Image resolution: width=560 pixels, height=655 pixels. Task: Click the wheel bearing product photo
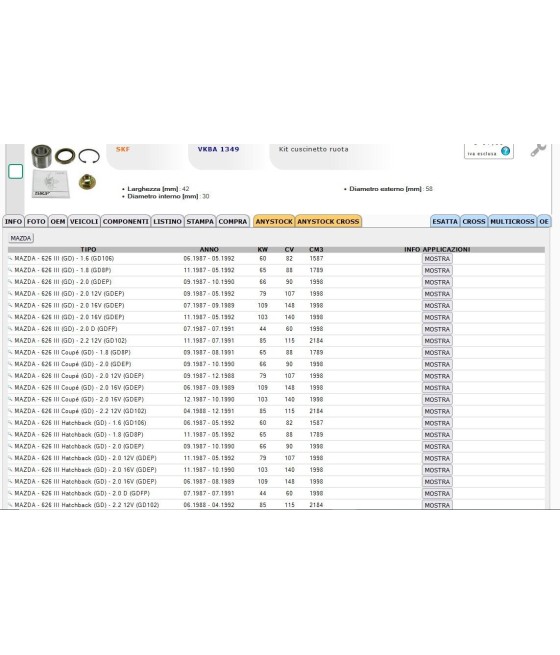coord(42,156)
